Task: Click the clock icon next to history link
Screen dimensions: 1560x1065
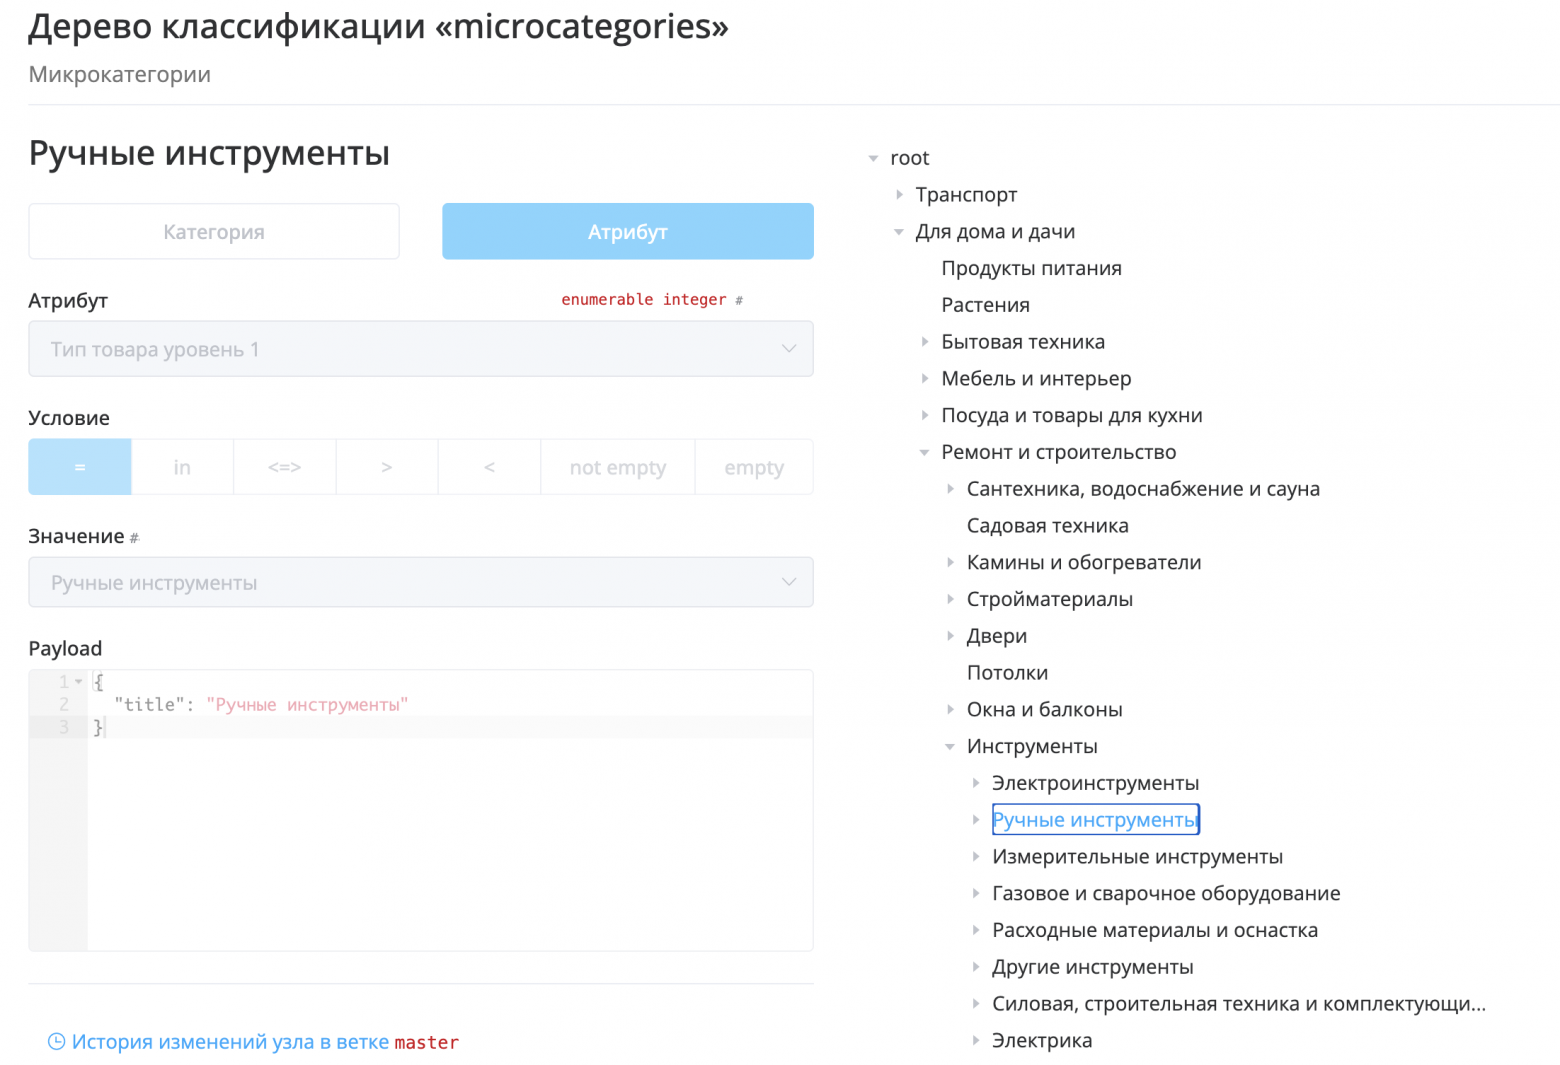Action: point(55,1041)
